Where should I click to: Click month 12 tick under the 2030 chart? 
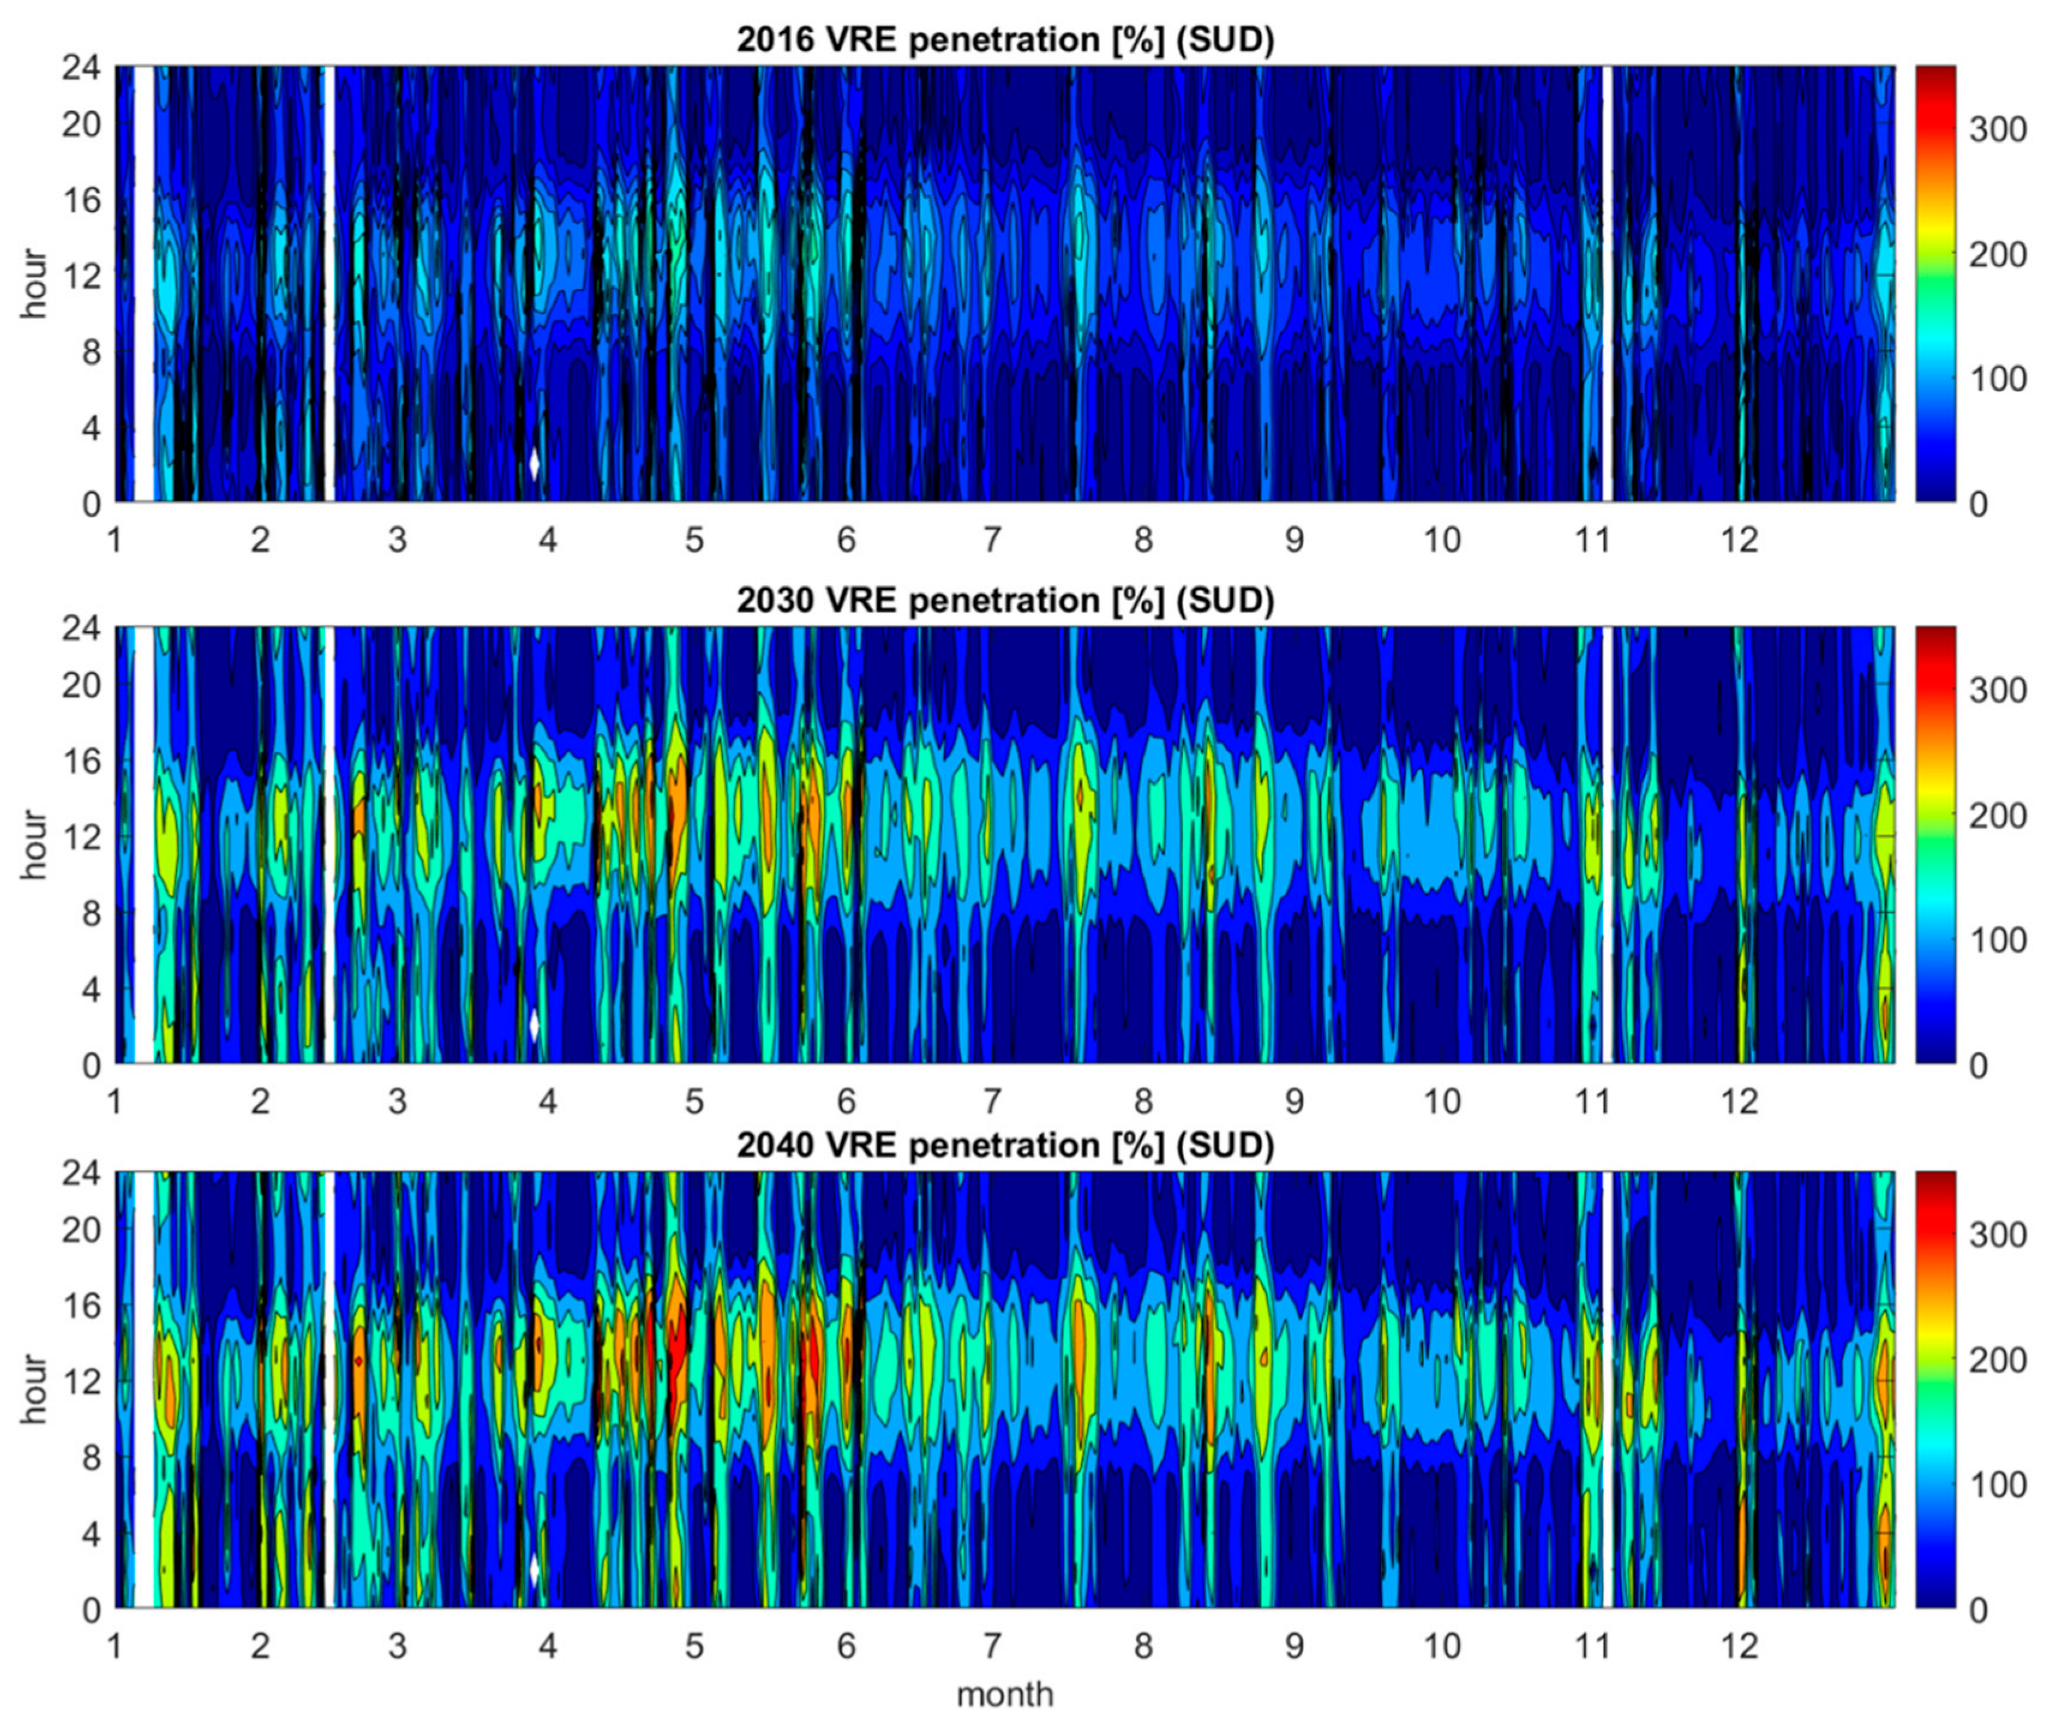(1739, 1101)
